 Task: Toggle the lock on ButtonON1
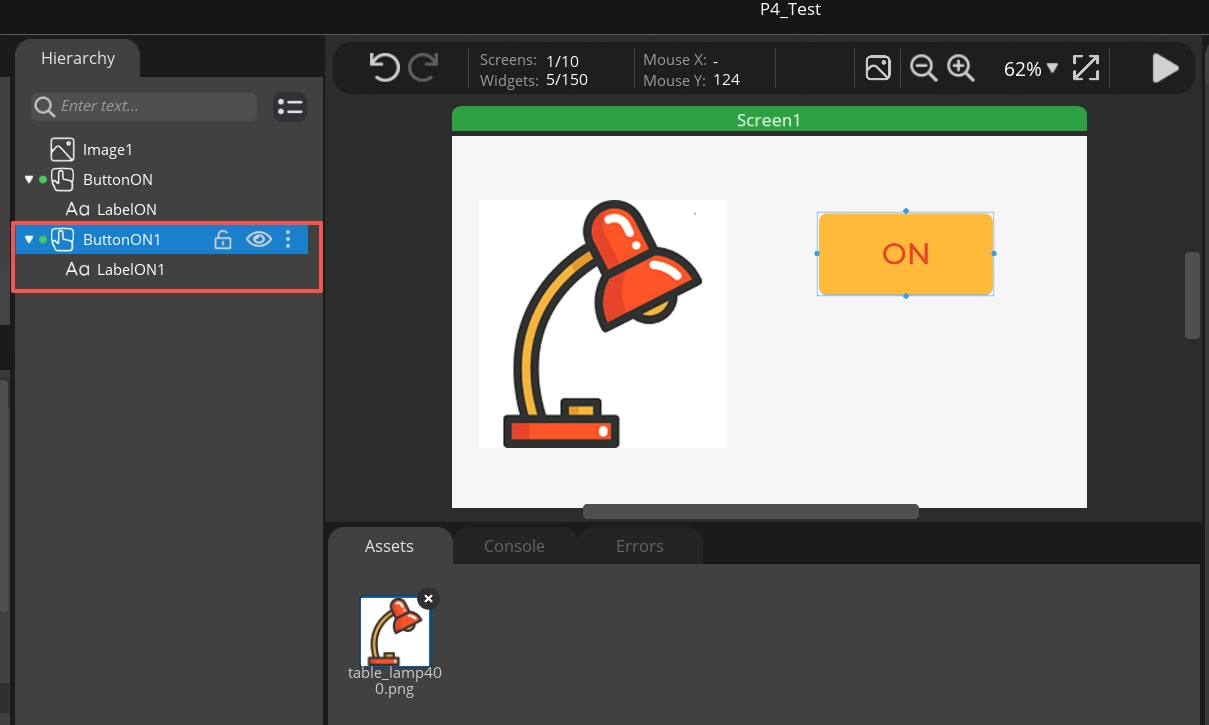point(223,239)
